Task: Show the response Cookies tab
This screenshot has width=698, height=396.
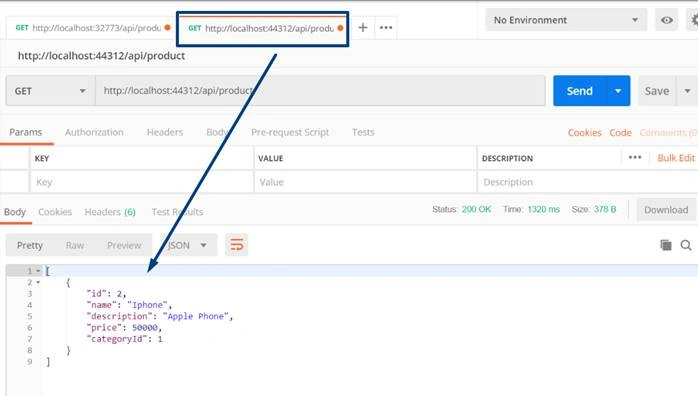Action: (55, 212)
